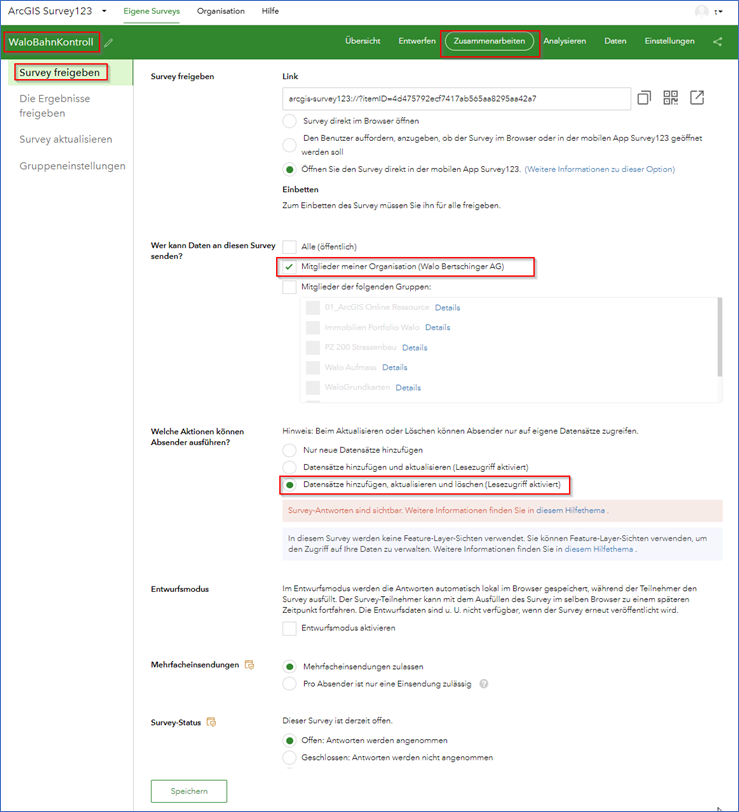Select option to prompt user browser or app
This screenshot has height=812, width=739.
tap(289, 145)
